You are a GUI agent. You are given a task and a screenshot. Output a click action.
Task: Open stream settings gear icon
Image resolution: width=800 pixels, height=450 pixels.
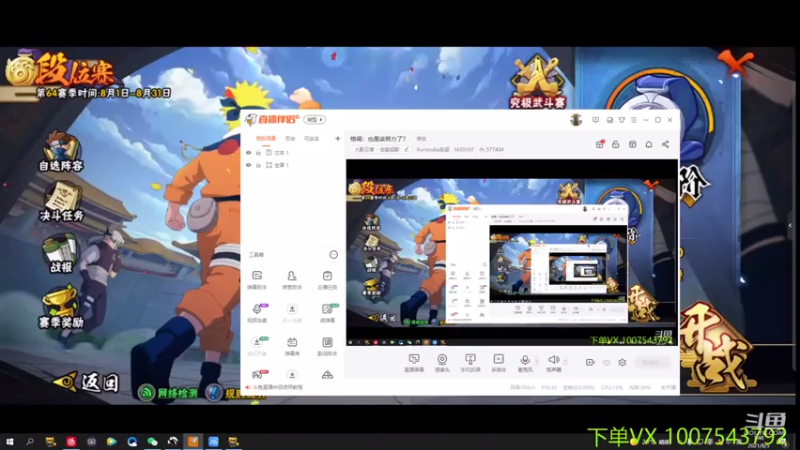tap(622, 362)
